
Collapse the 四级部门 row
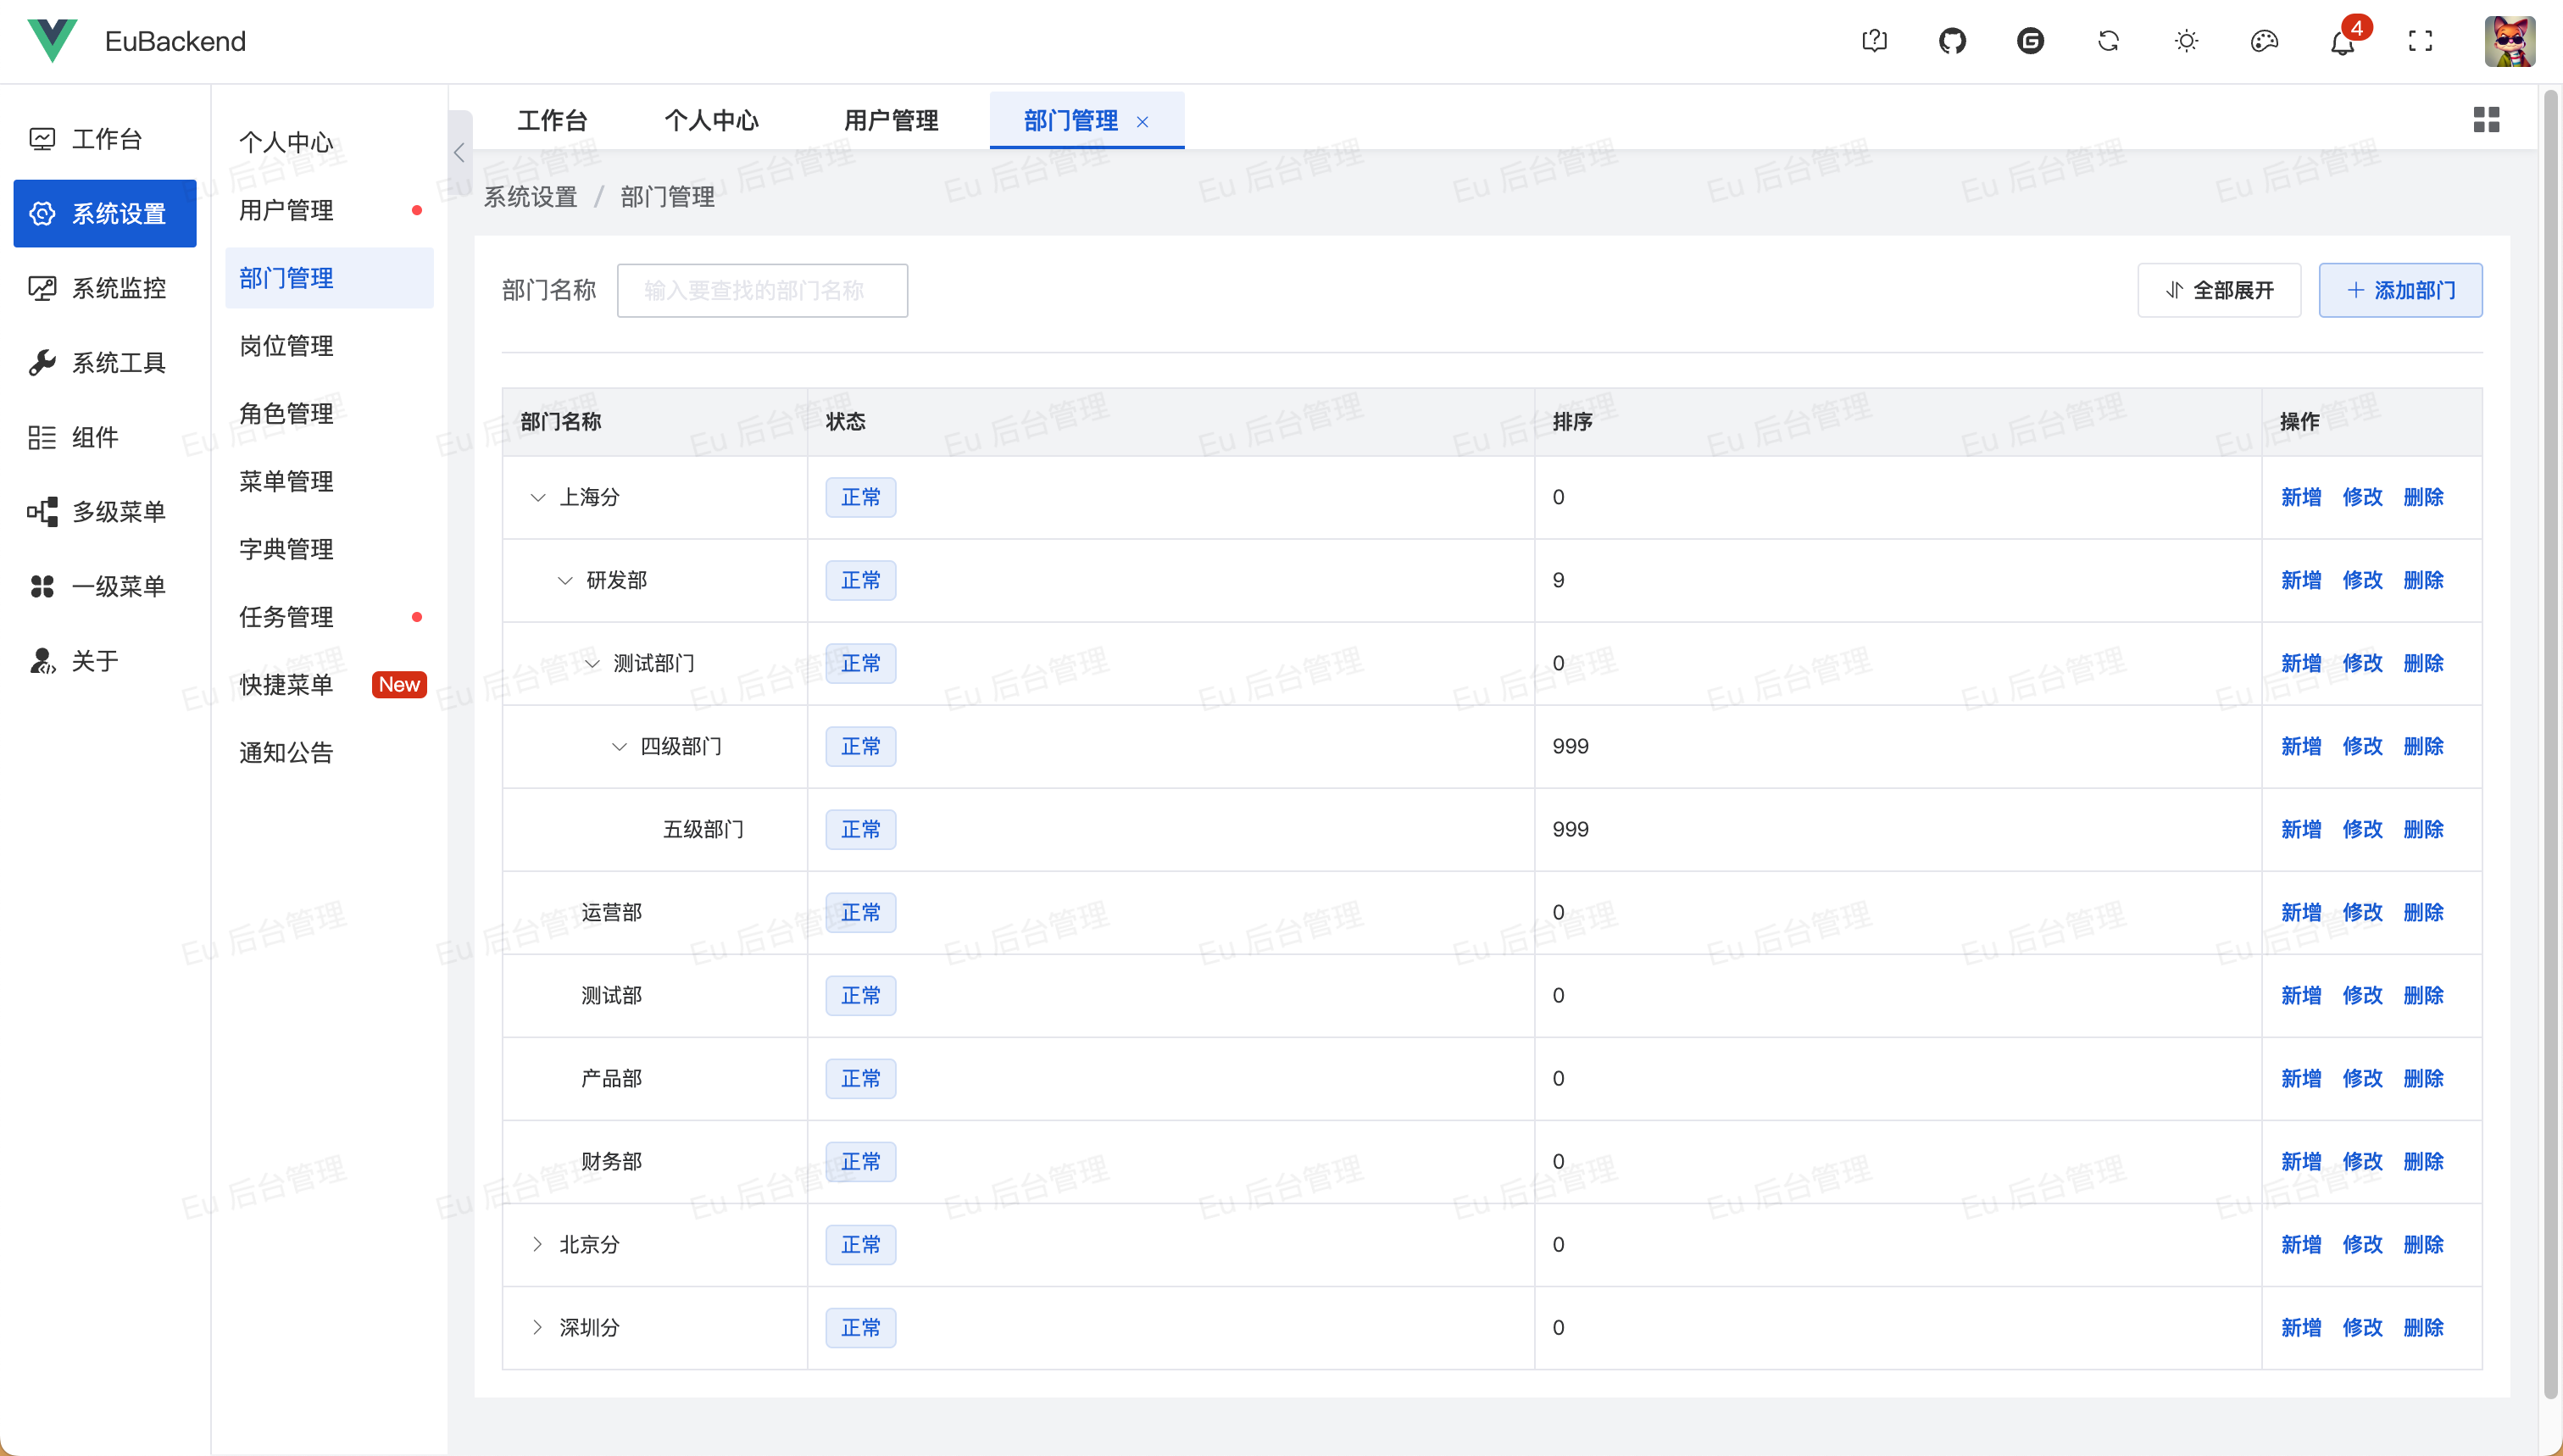click(619, 746)
